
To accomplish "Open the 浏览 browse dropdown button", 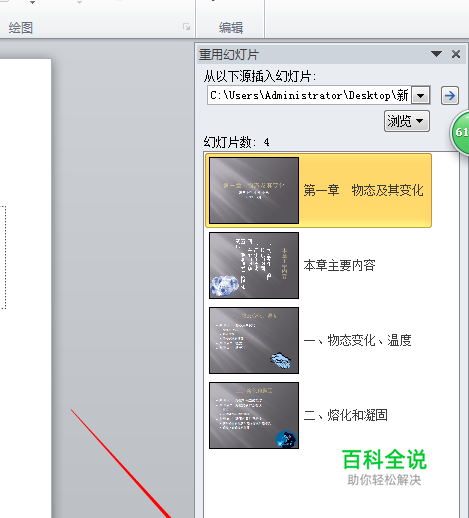I will 406,121.
